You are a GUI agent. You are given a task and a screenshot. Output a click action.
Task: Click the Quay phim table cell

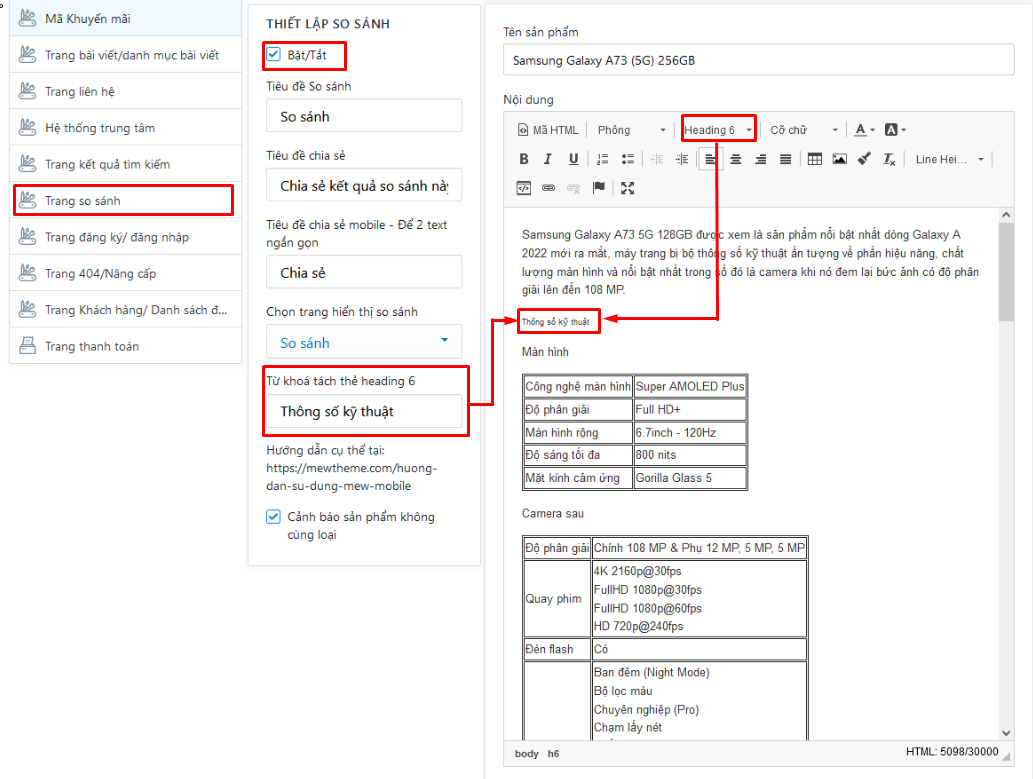pyautogui.click(x=557, y=598)
